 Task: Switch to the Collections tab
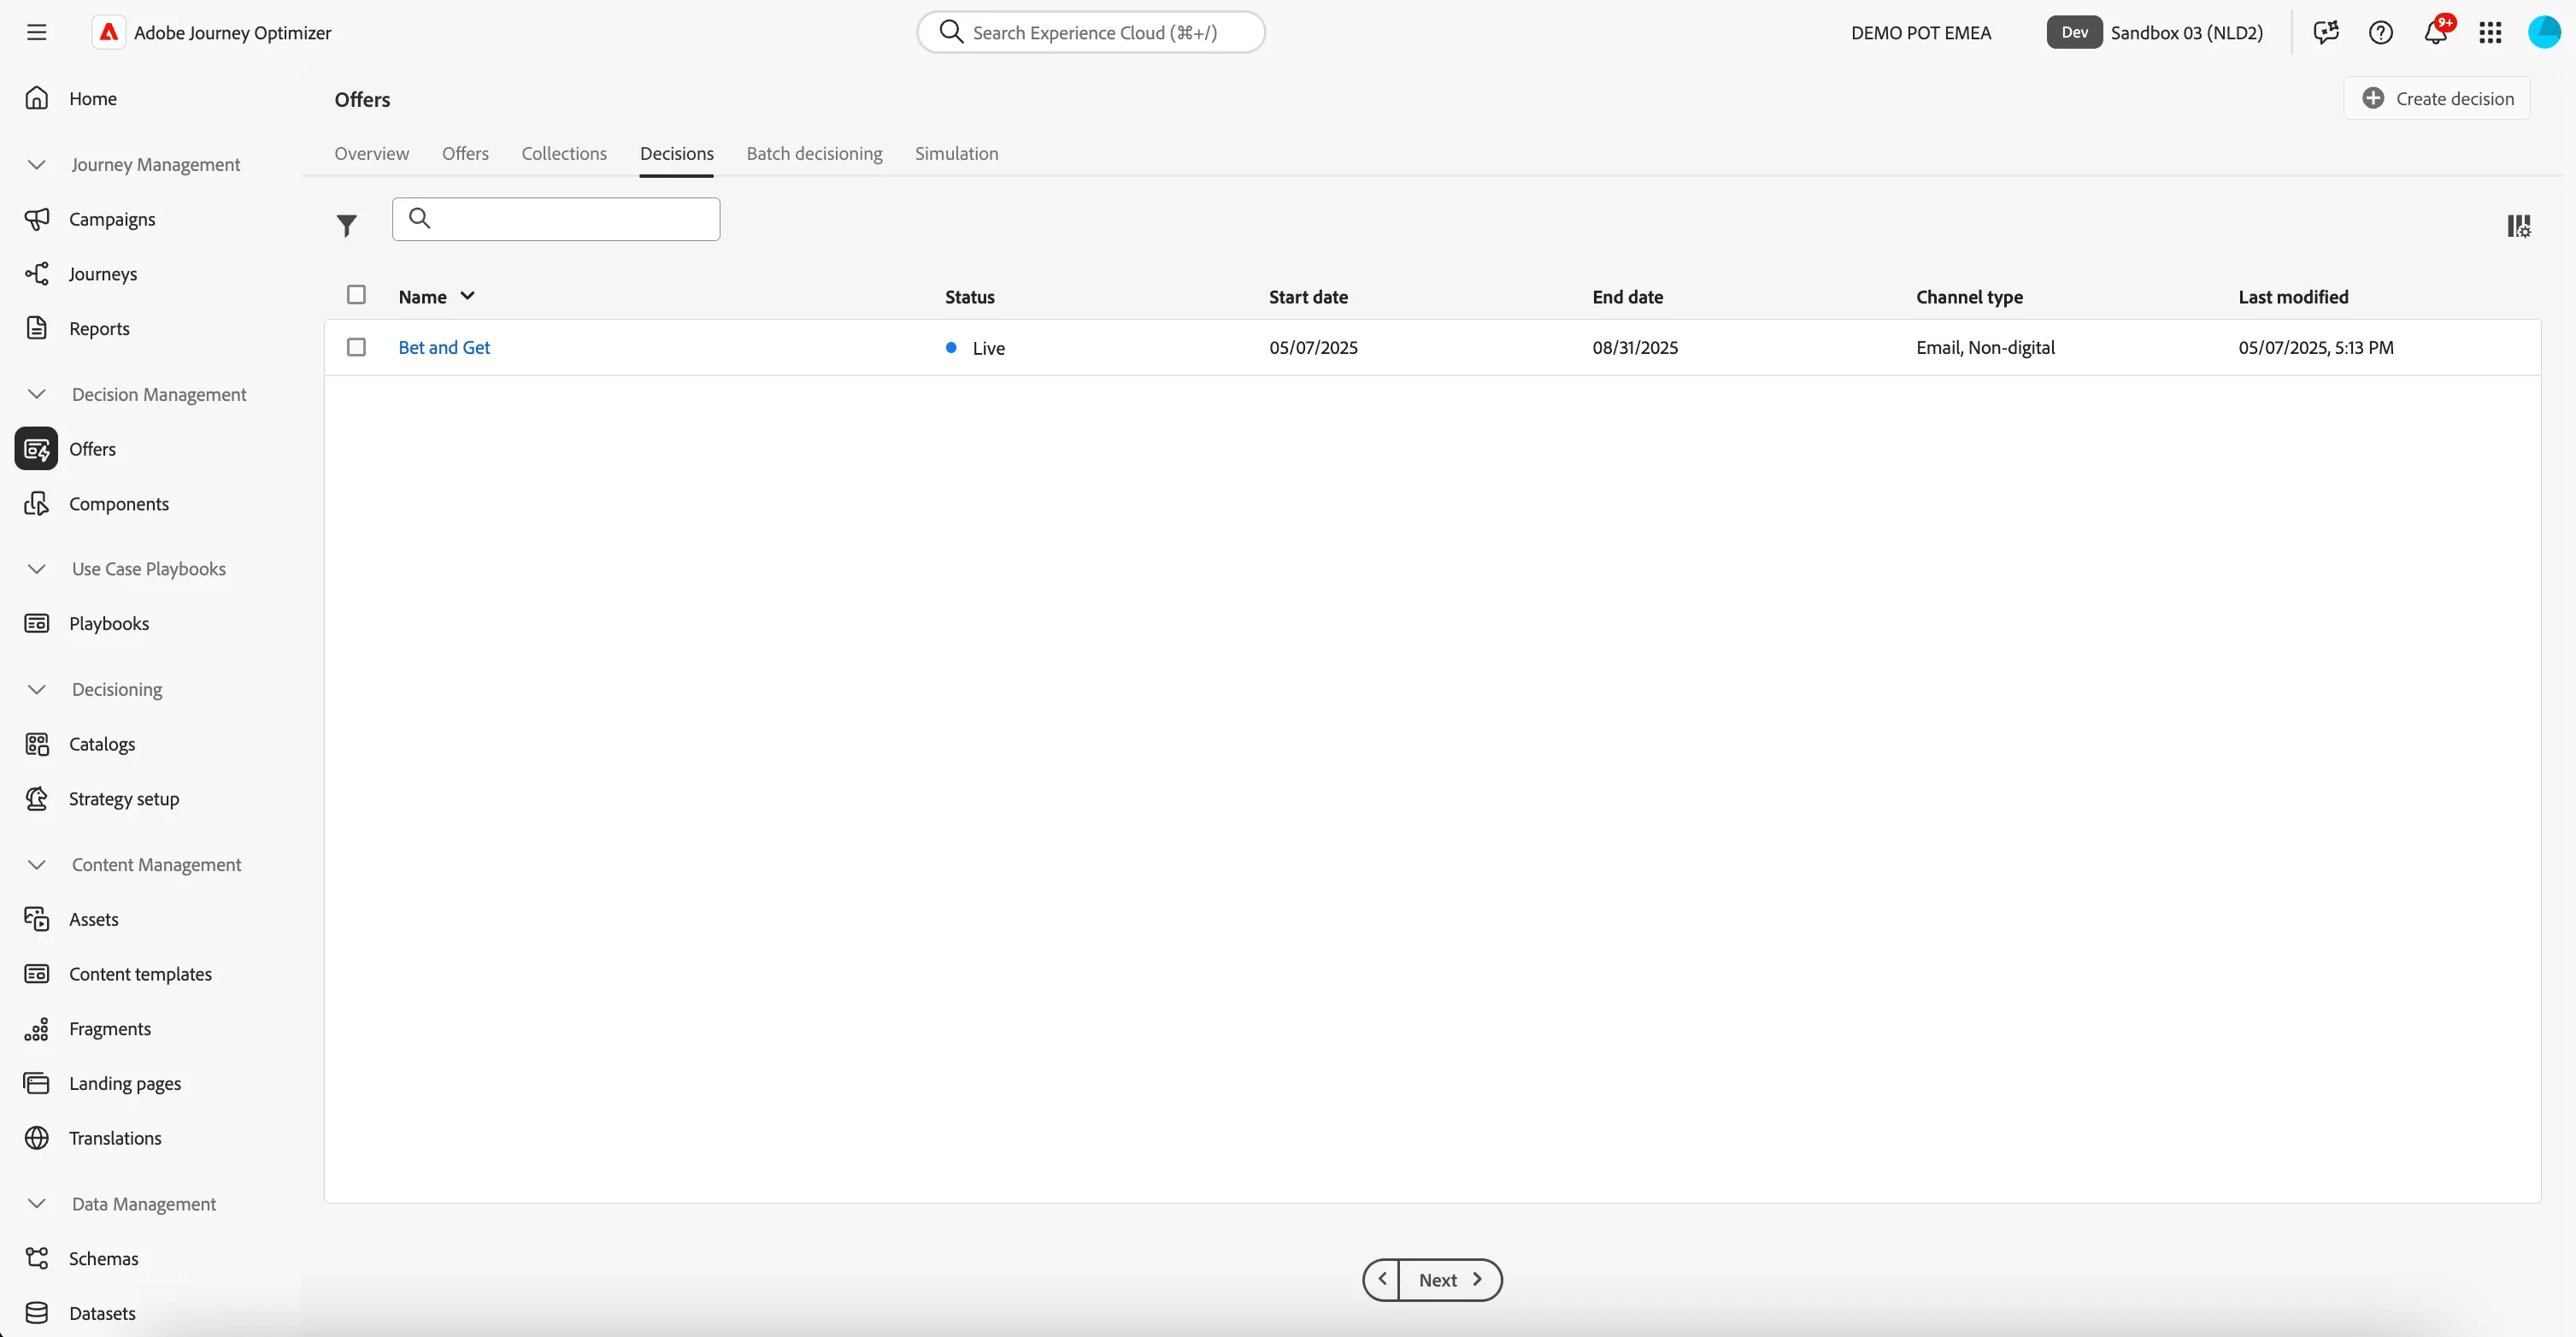[x=564, y=153]
